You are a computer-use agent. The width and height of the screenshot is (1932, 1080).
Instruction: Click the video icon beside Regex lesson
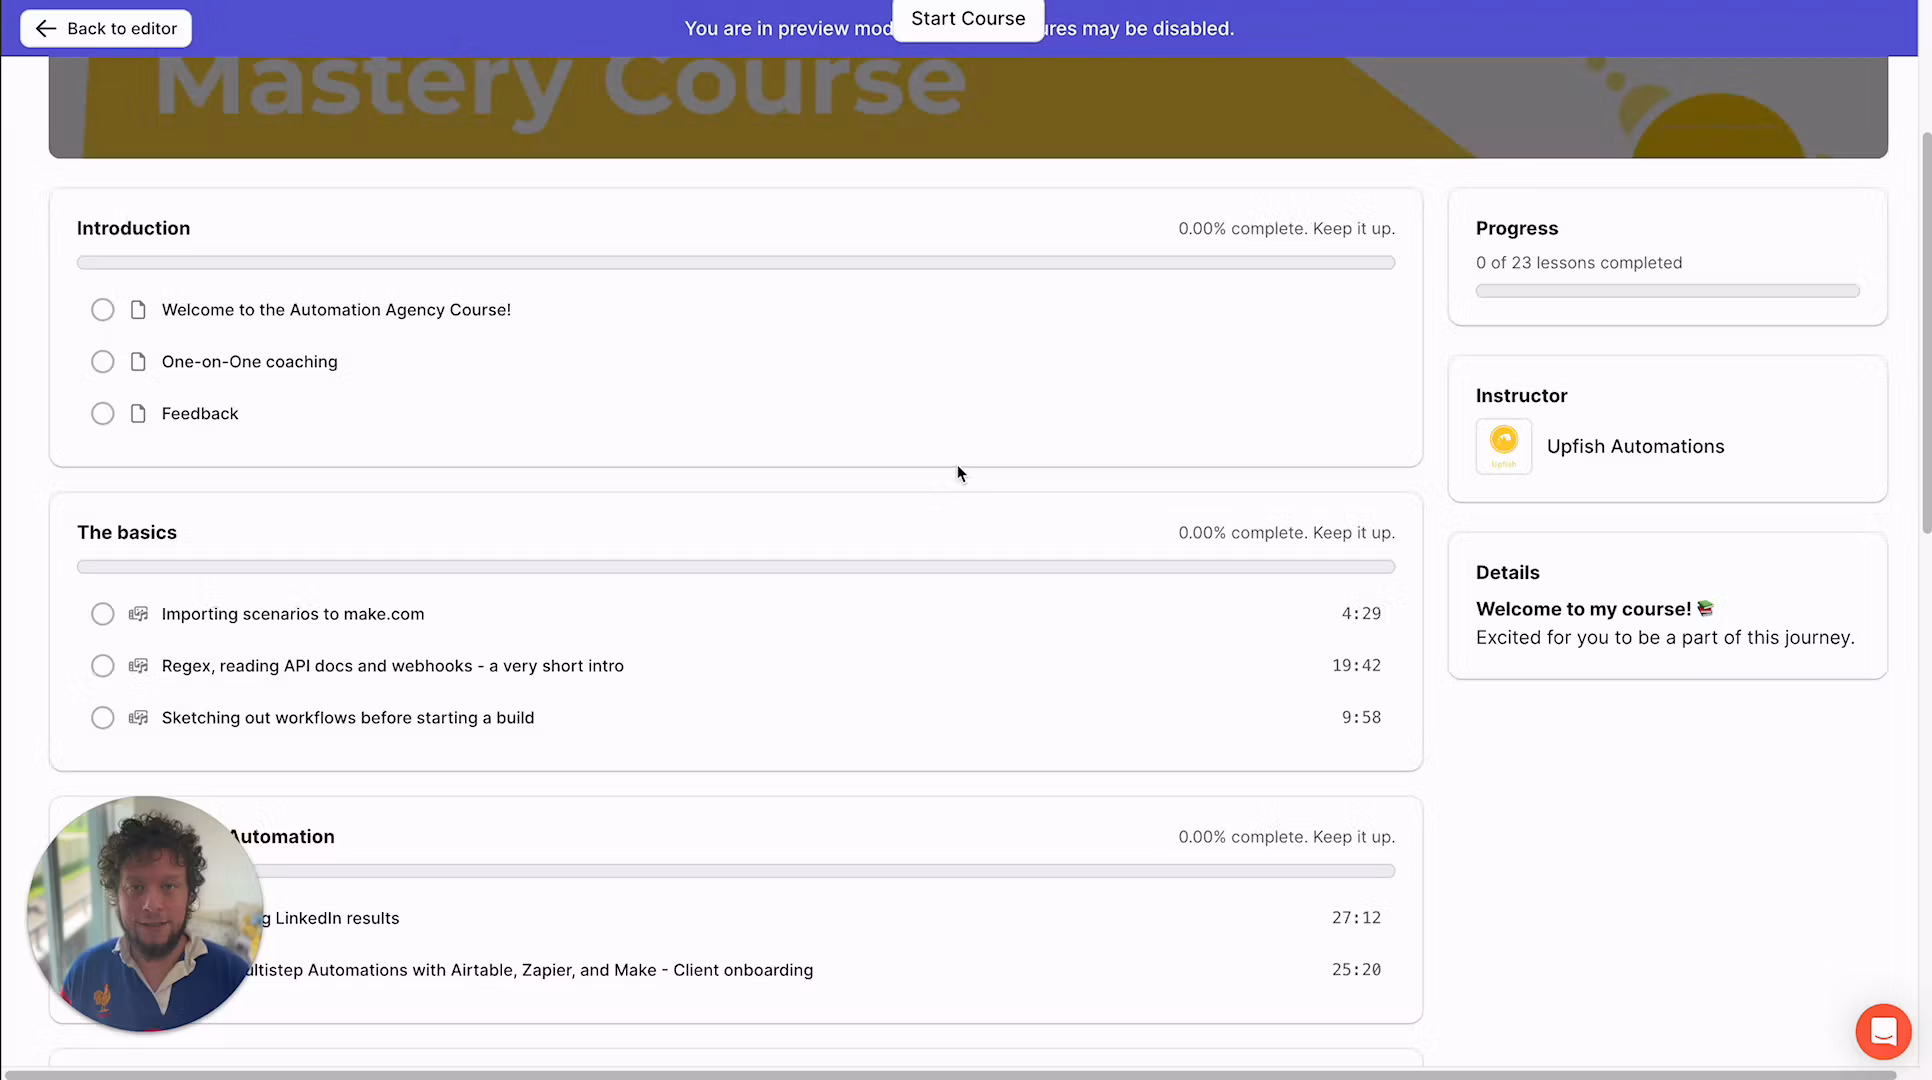(x=138, y=665)
